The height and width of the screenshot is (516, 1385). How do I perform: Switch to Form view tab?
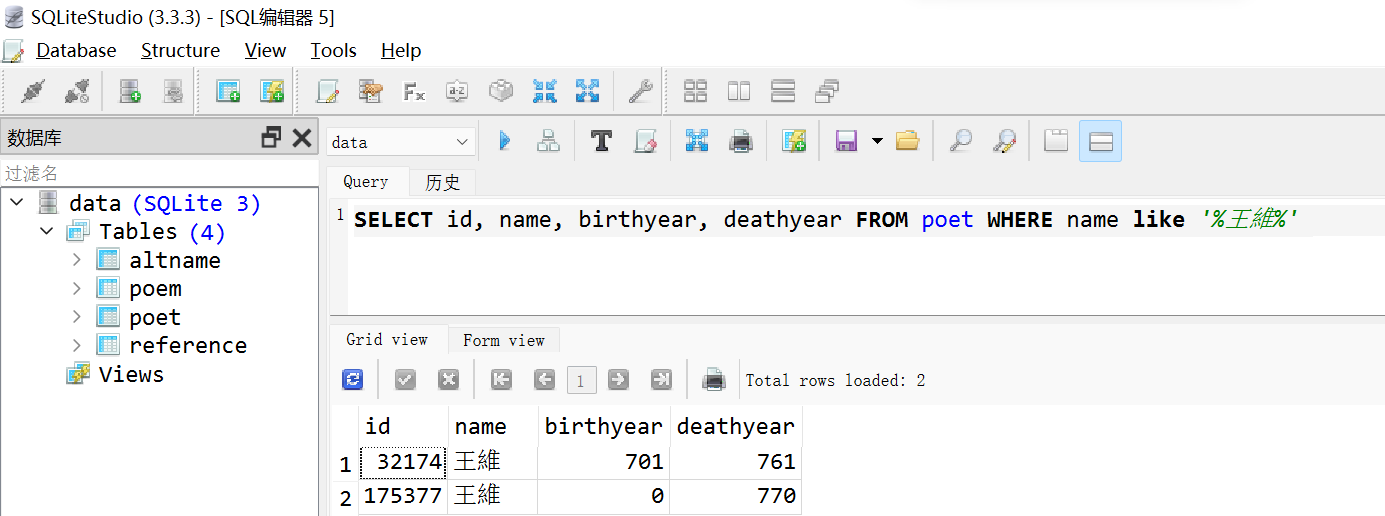(504, 340)
